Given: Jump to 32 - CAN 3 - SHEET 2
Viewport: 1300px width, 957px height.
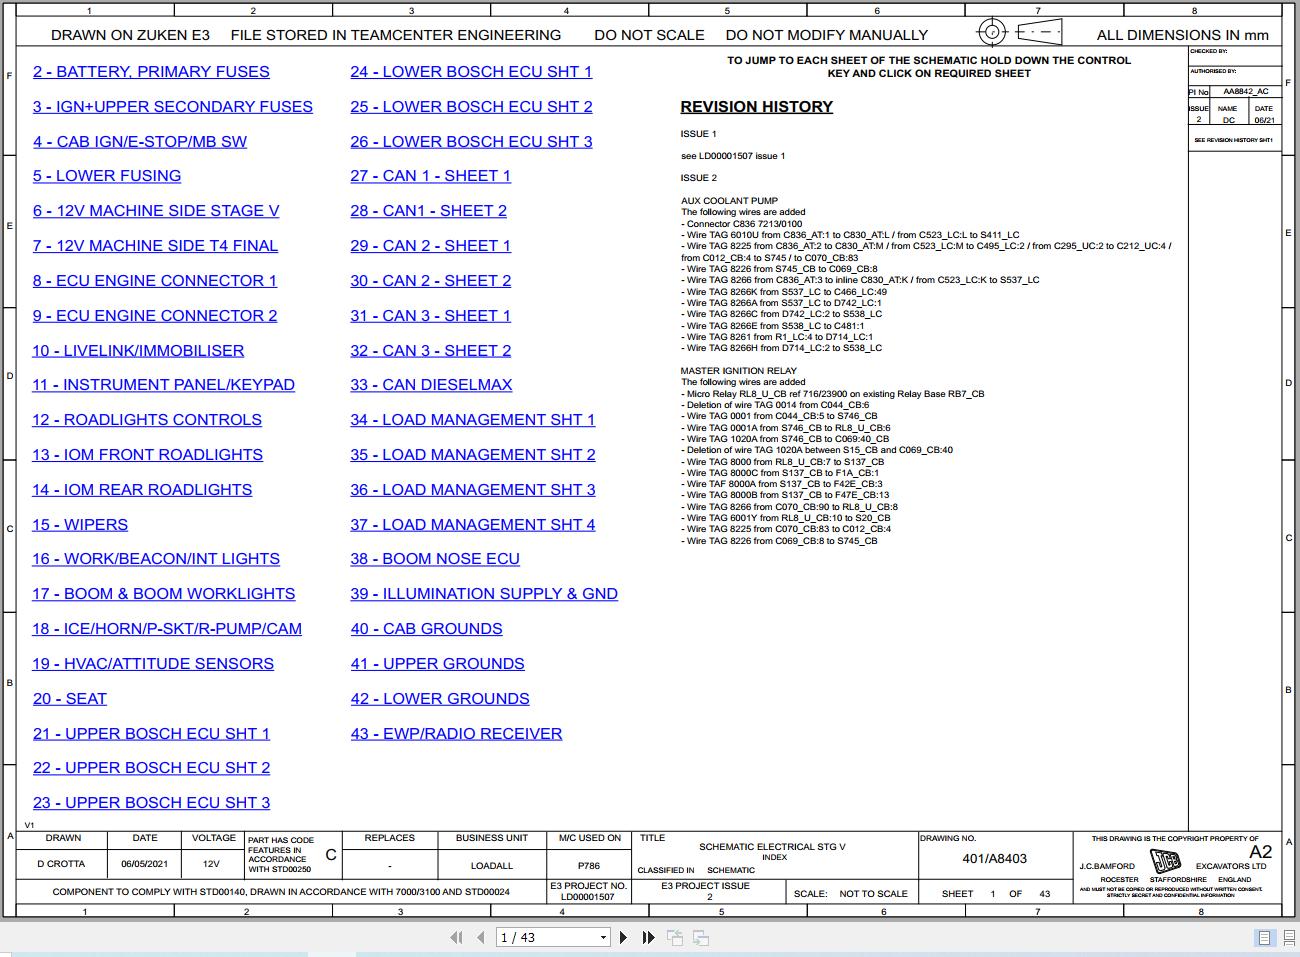Looking at the screenshot, I should coord(431,351).
